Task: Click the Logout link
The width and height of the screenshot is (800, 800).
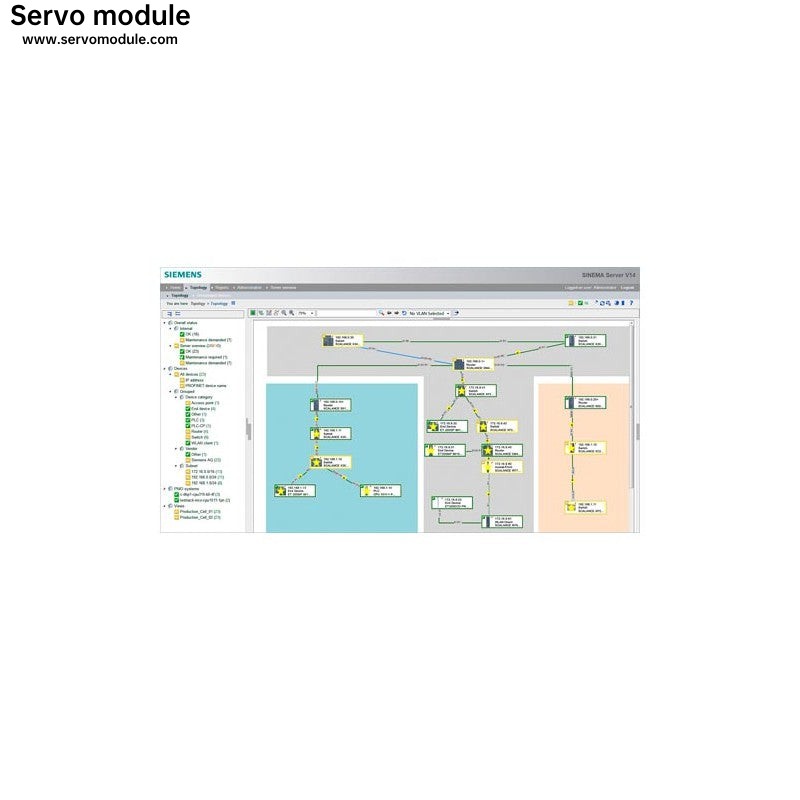Action: point(627,288)
